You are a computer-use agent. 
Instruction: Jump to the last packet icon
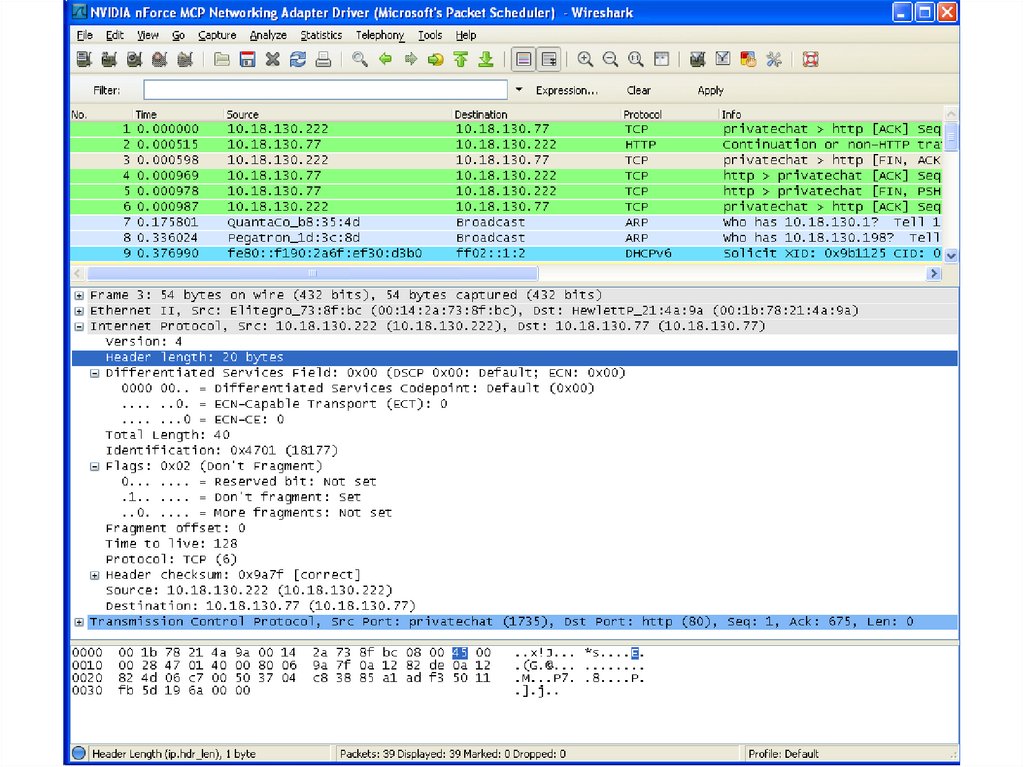pyautogui.click(x=486, y=60)
